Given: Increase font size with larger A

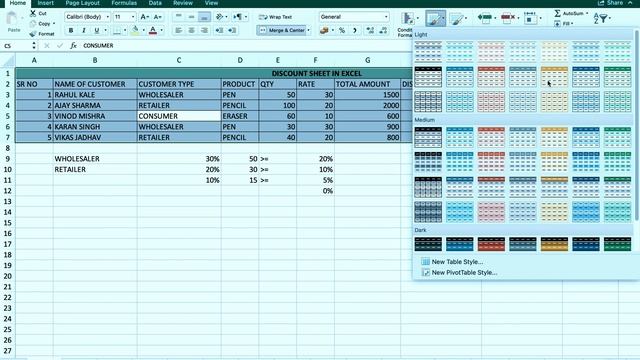Looking at the screenshot, I should coord(144,17).
